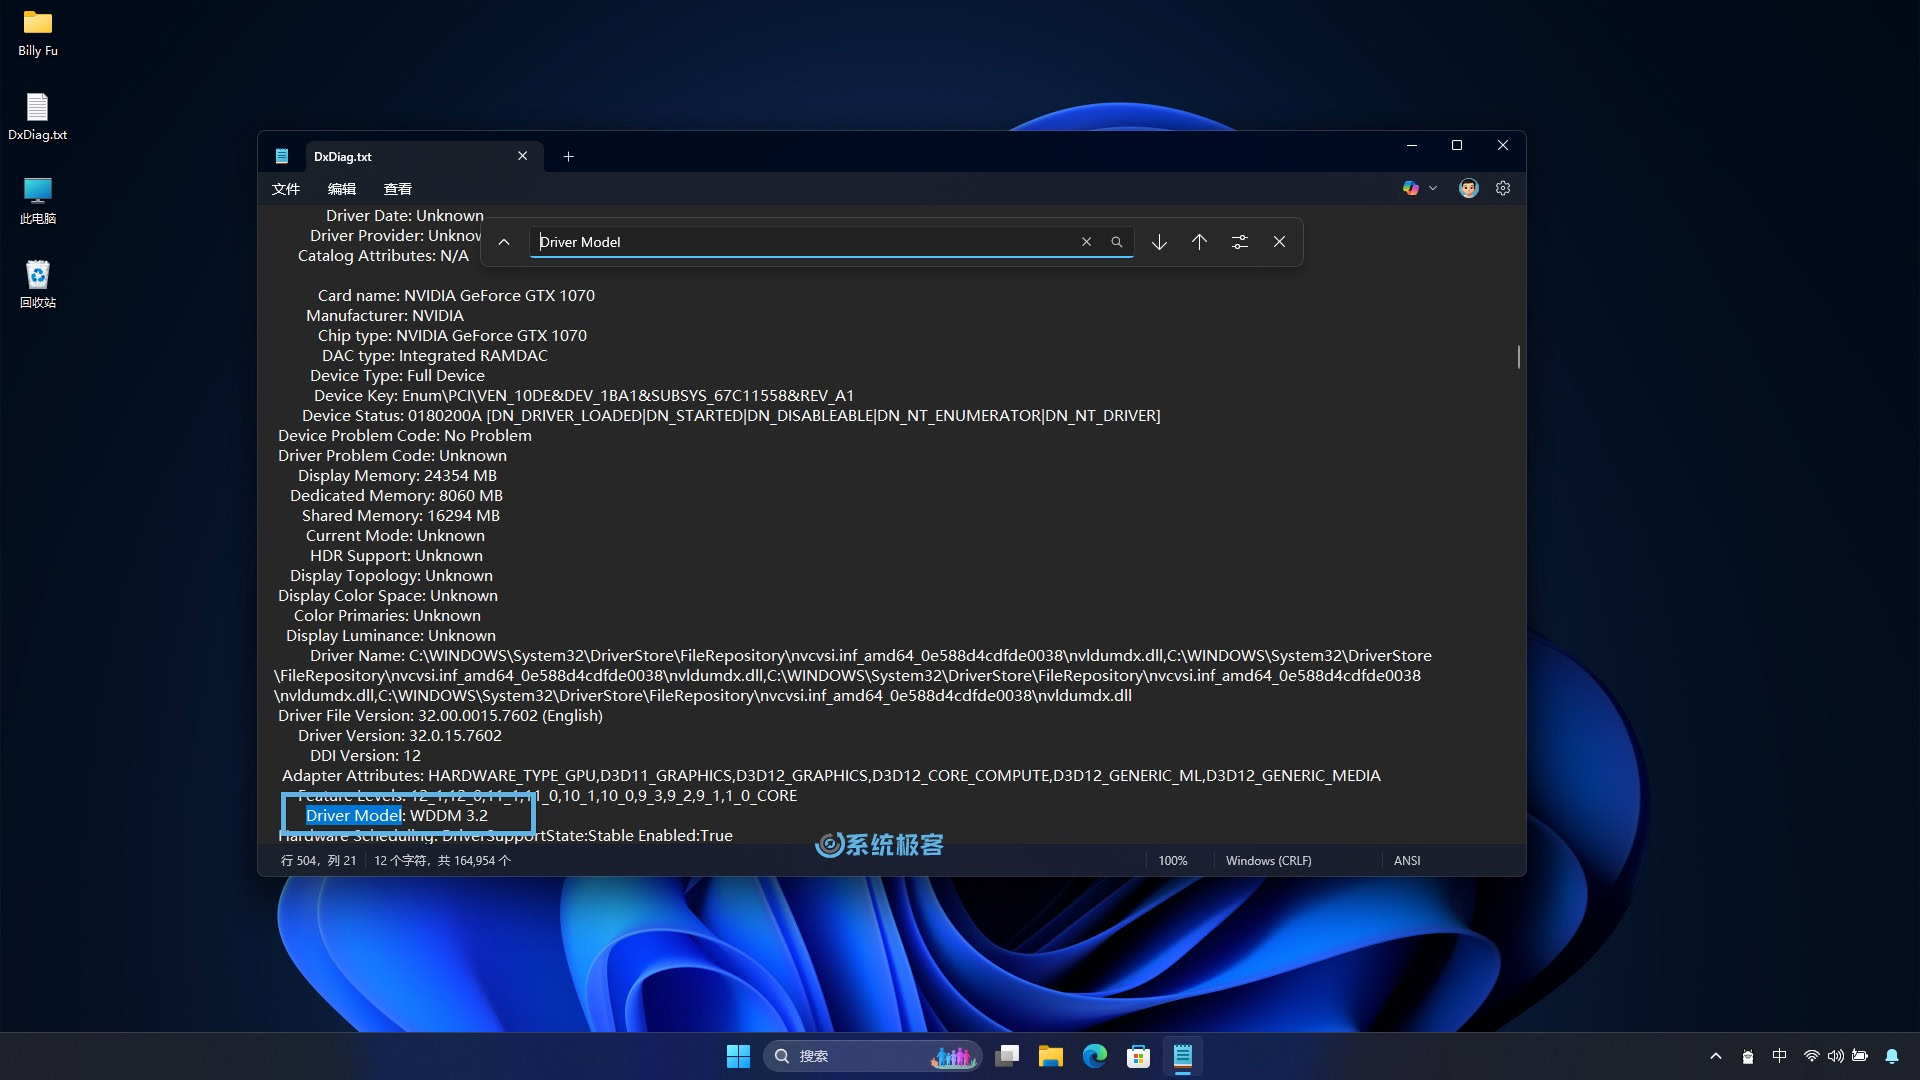
Task: Open Microsoft Store from the taskbar
Action: tap(1139, 1056)
